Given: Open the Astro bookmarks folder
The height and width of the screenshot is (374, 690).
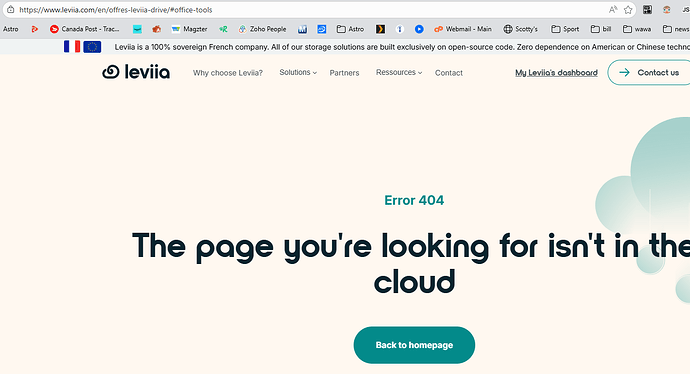Looking at the screenshot, I should [x=350, y=29].
